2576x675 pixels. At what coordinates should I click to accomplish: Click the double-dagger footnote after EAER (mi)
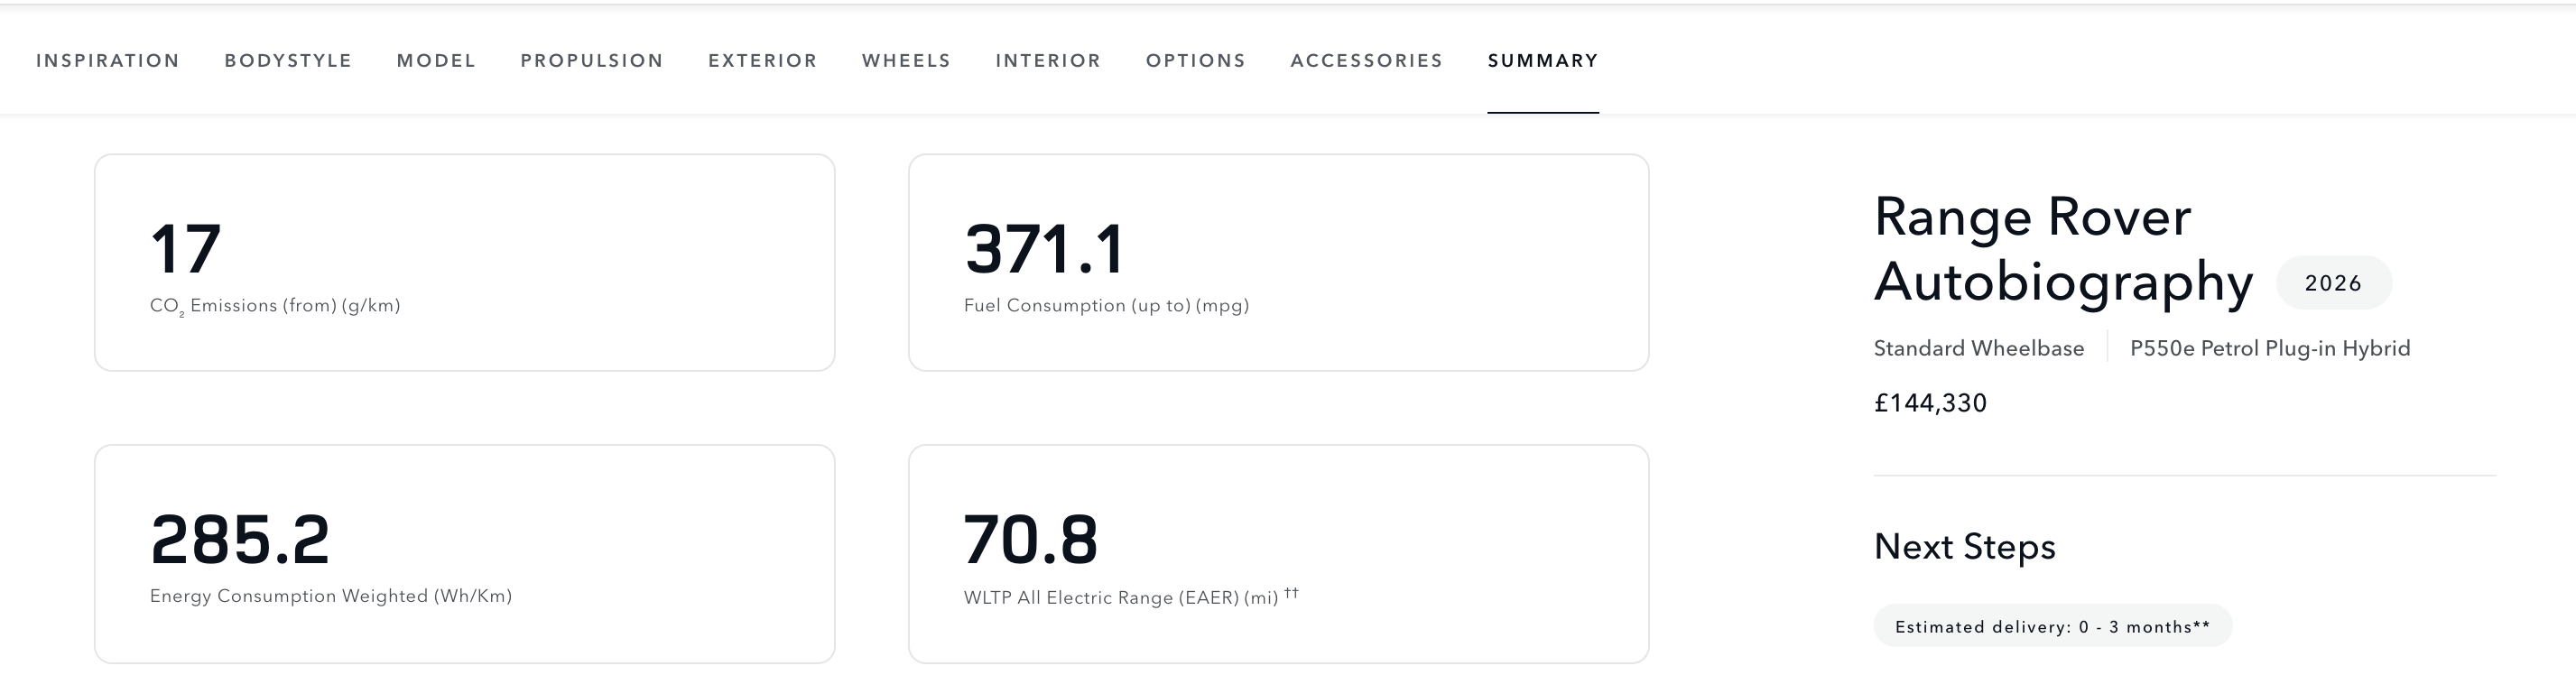(x=1291, y=593)
